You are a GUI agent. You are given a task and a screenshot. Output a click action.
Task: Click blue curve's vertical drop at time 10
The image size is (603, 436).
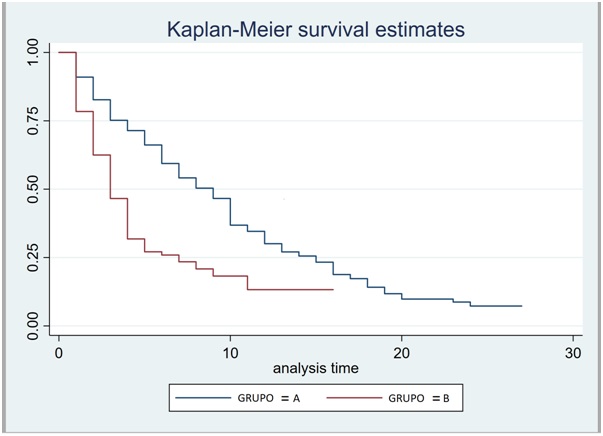coord(231,211)
